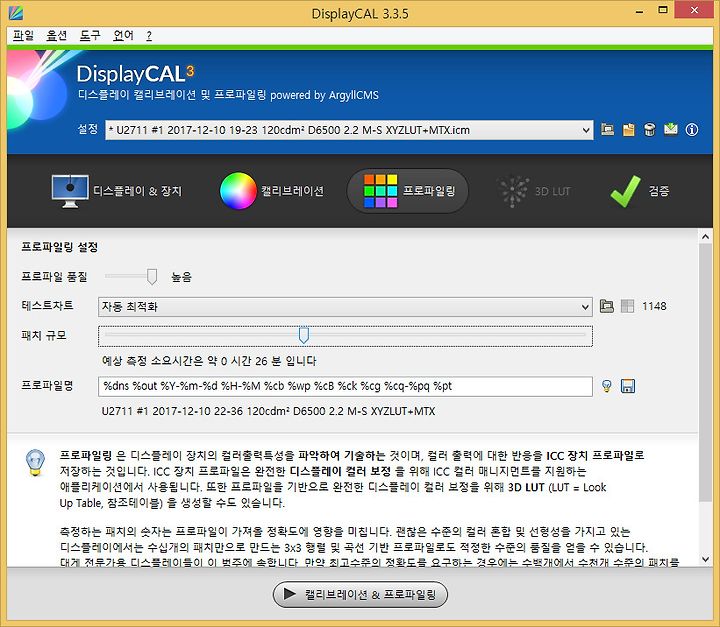Click the color wheel Calibration icon
720x627 pixels.
point(238,191)
